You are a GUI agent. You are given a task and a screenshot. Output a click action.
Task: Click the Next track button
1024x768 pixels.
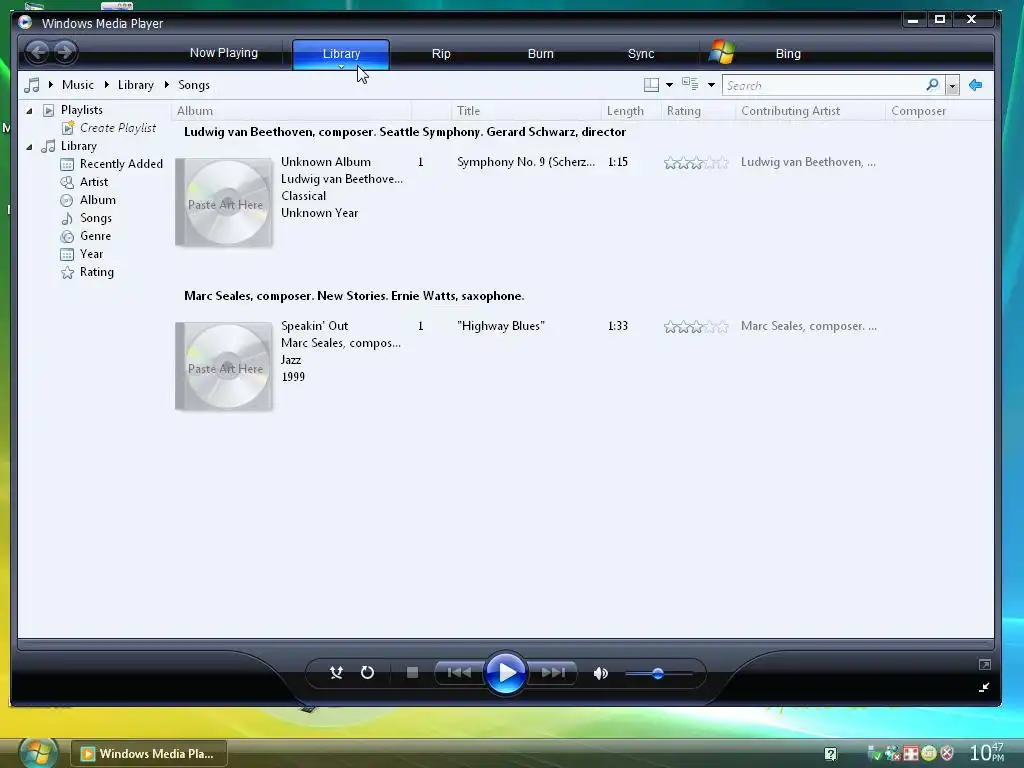552,673
